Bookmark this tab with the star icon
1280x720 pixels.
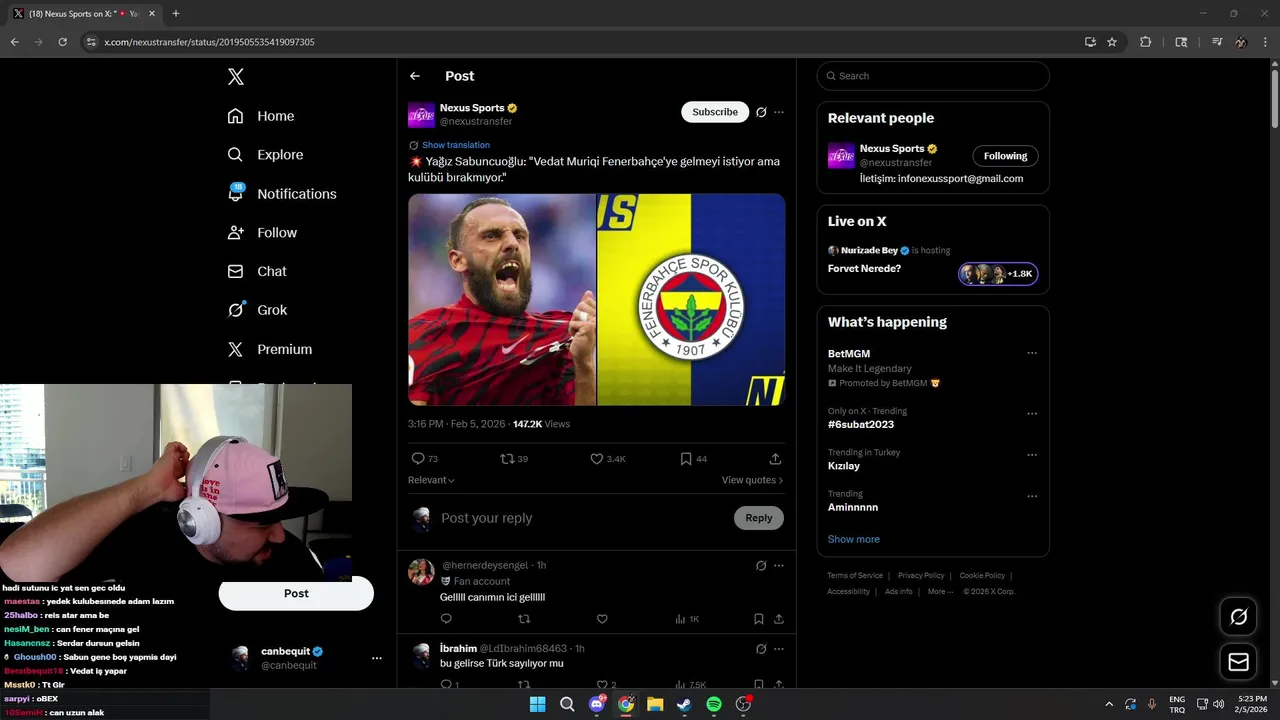[1112, 42]
